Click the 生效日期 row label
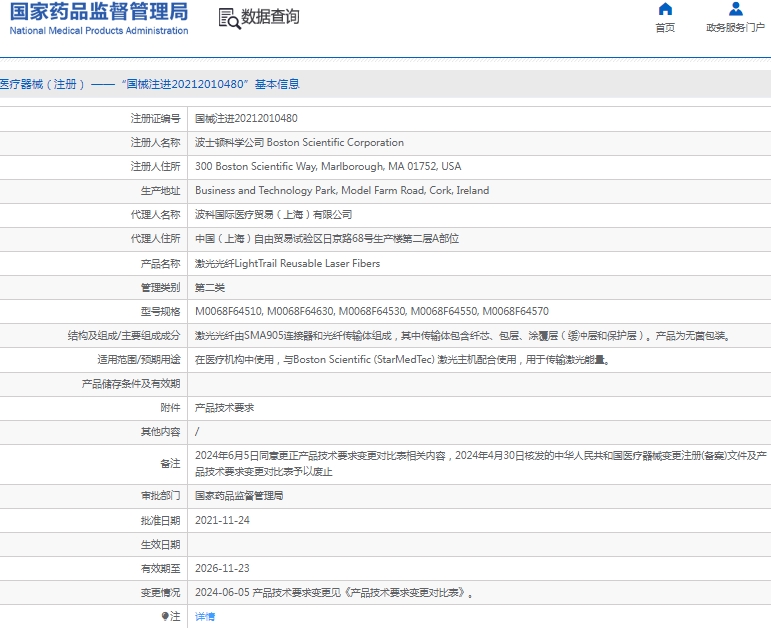This screenshot has height=628, width=771. (x=160, y=544)
